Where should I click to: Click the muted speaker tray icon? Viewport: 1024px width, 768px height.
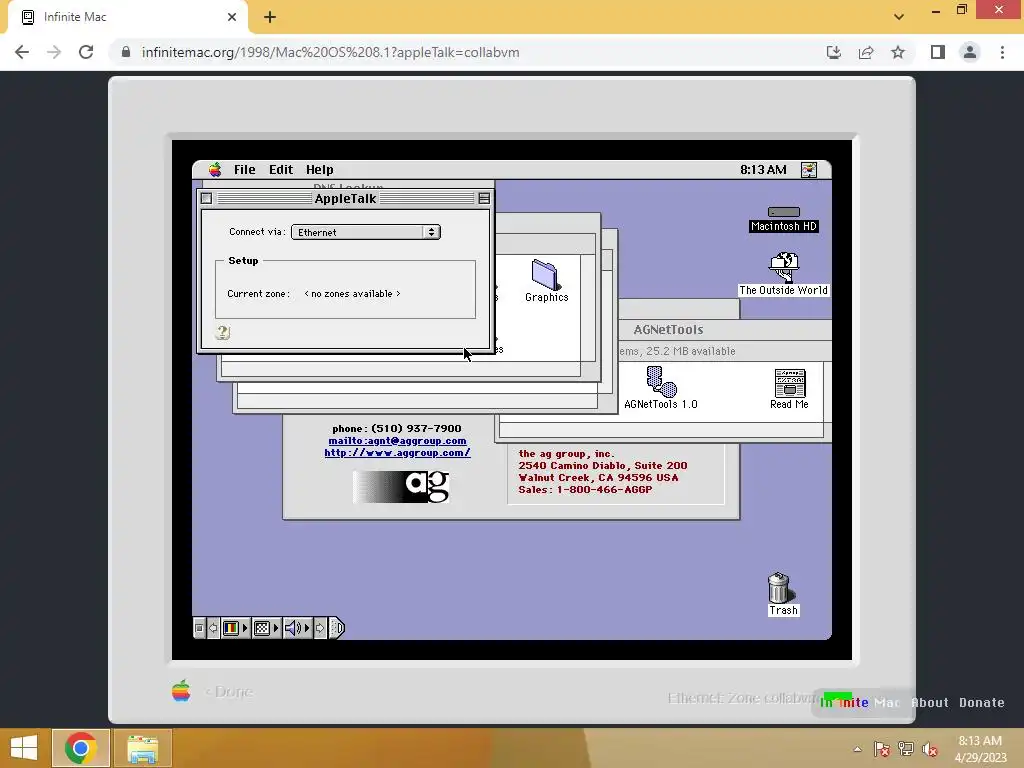click(930, 749)
